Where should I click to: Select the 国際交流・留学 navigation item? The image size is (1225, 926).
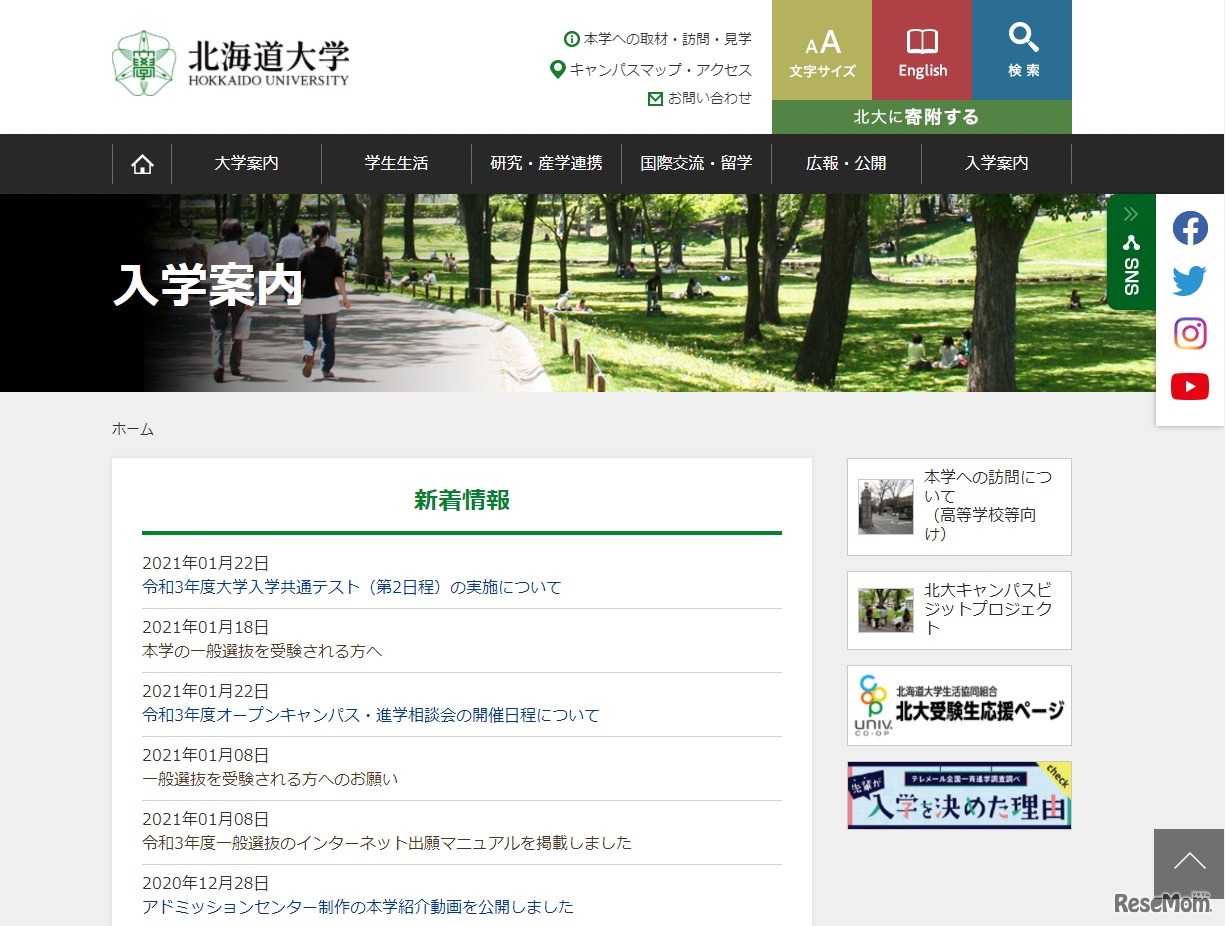tap(696, 163)
